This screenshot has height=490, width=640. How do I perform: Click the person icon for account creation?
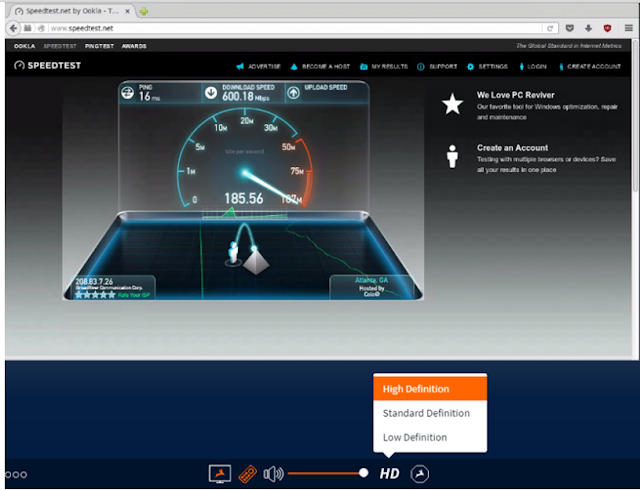pos(452,156)
